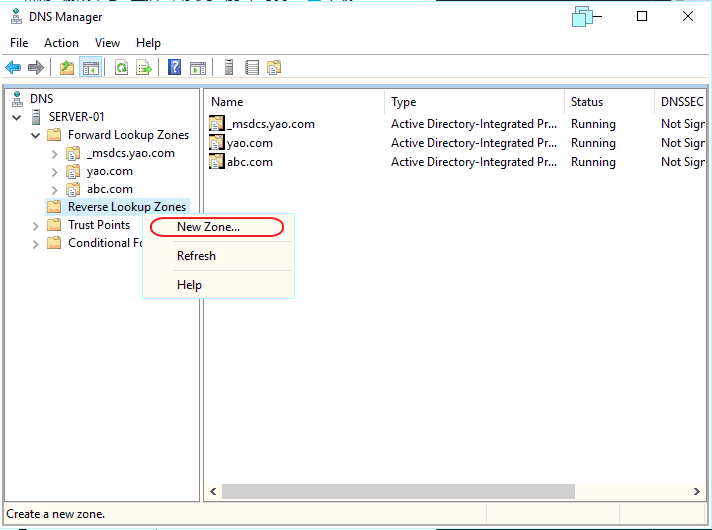Click _msdcs.yao.com name in list pane

[x=271, y=124]
